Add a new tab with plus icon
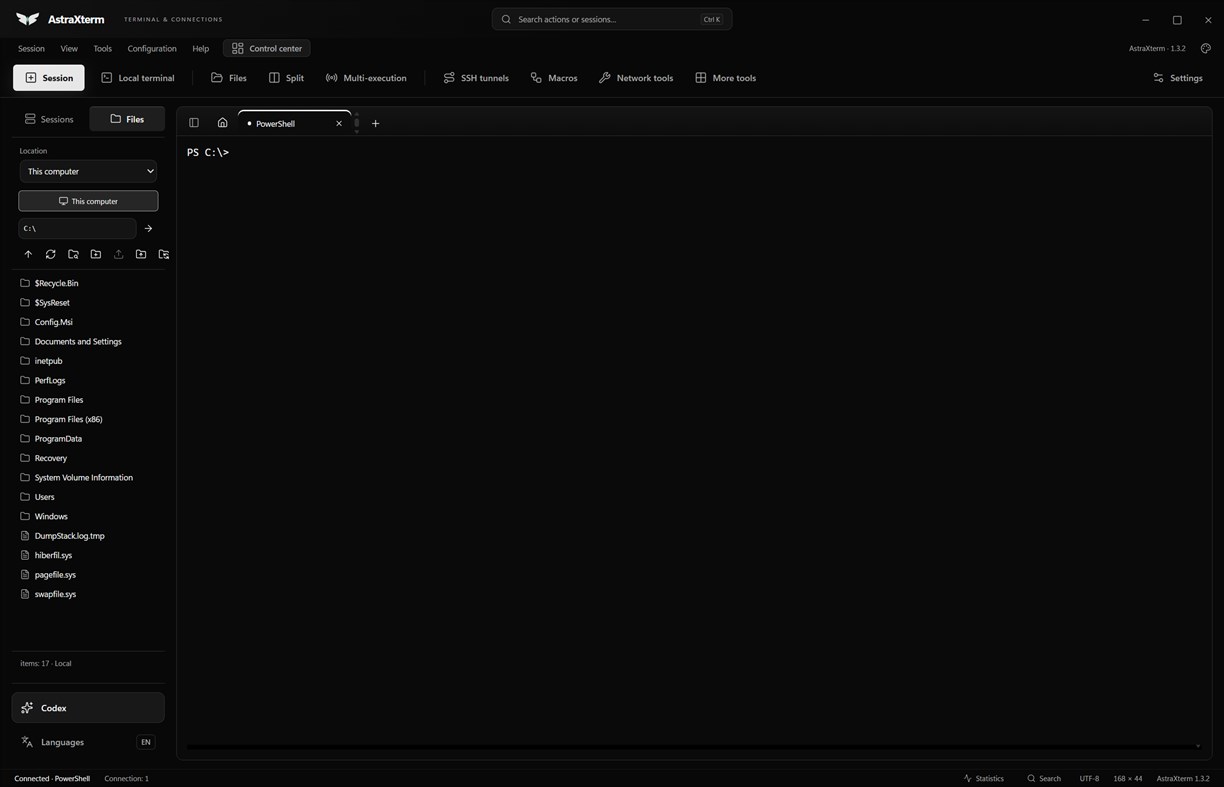 pyautogui.click(x=376, y=123)
